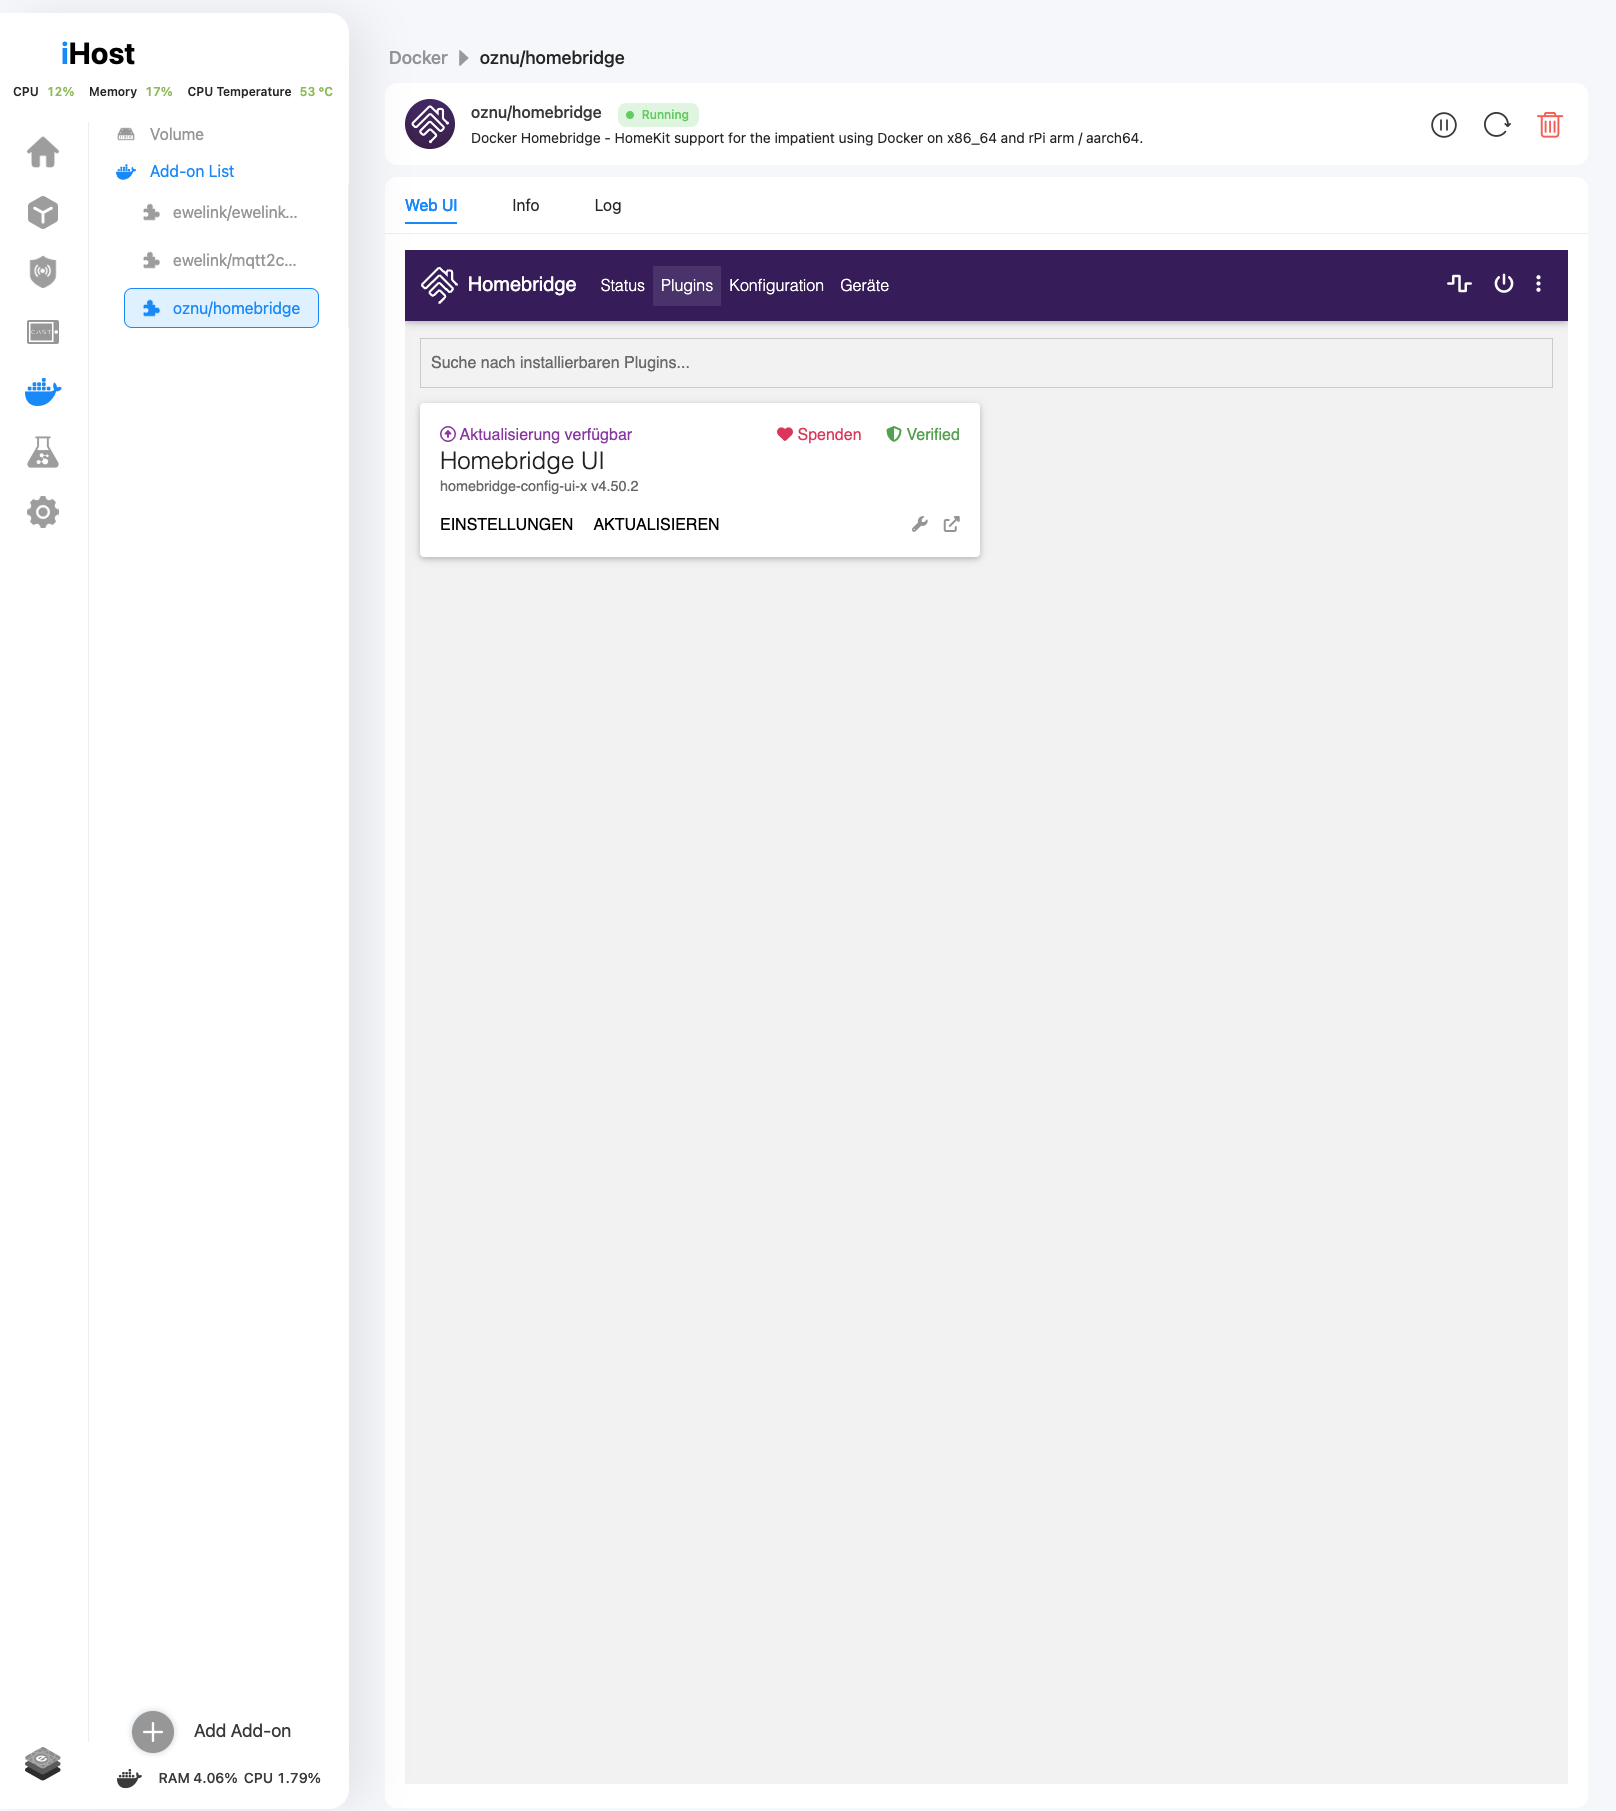Open the ewelink/mqtt2c... add-on
The height and width of the screenshot is (1811, 1616).
click(235, 260)
